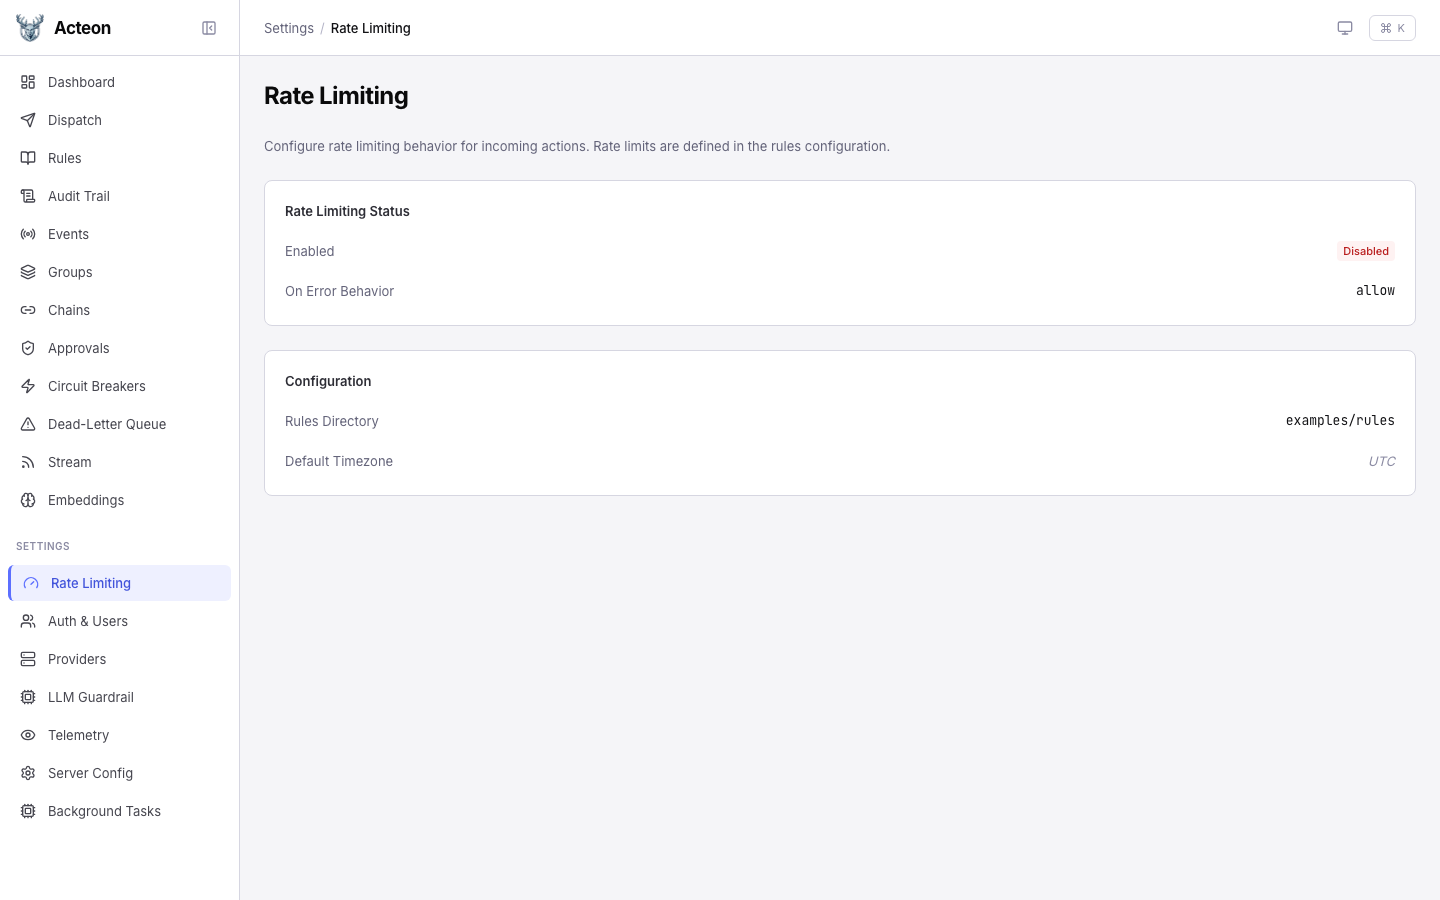1440x900 pixels.
Task: Click the Events broadcast icon
Action: (28, 234)
